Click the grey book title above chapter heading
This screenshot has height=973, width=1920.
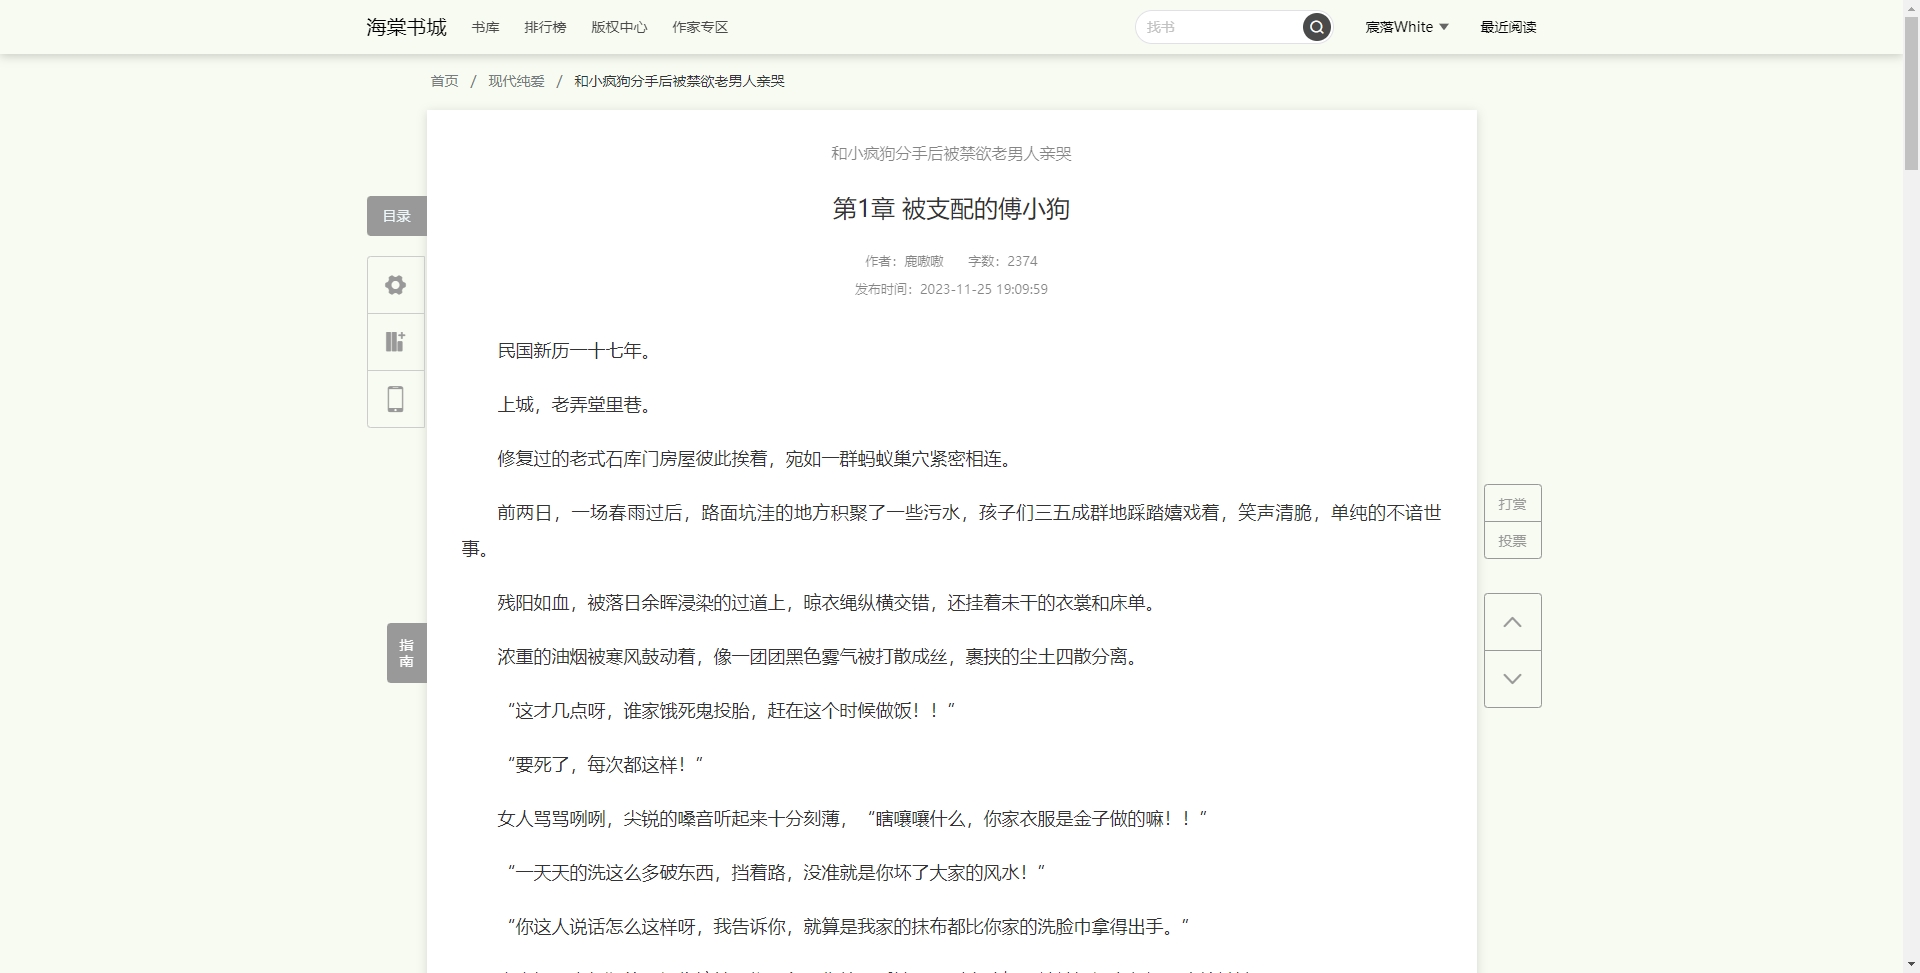[951, 154]
